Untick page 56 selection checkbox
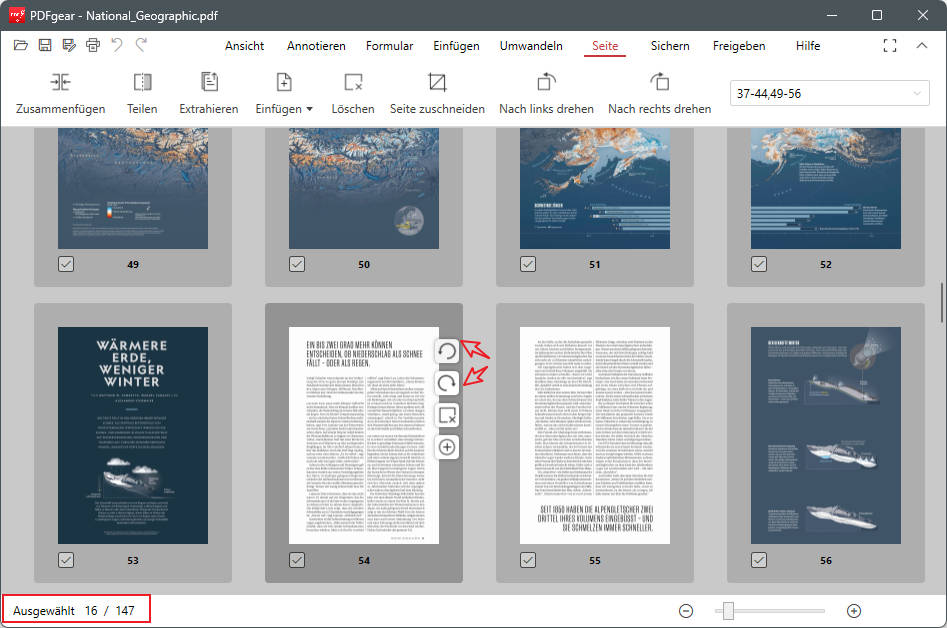 click(x=758, y=560)
